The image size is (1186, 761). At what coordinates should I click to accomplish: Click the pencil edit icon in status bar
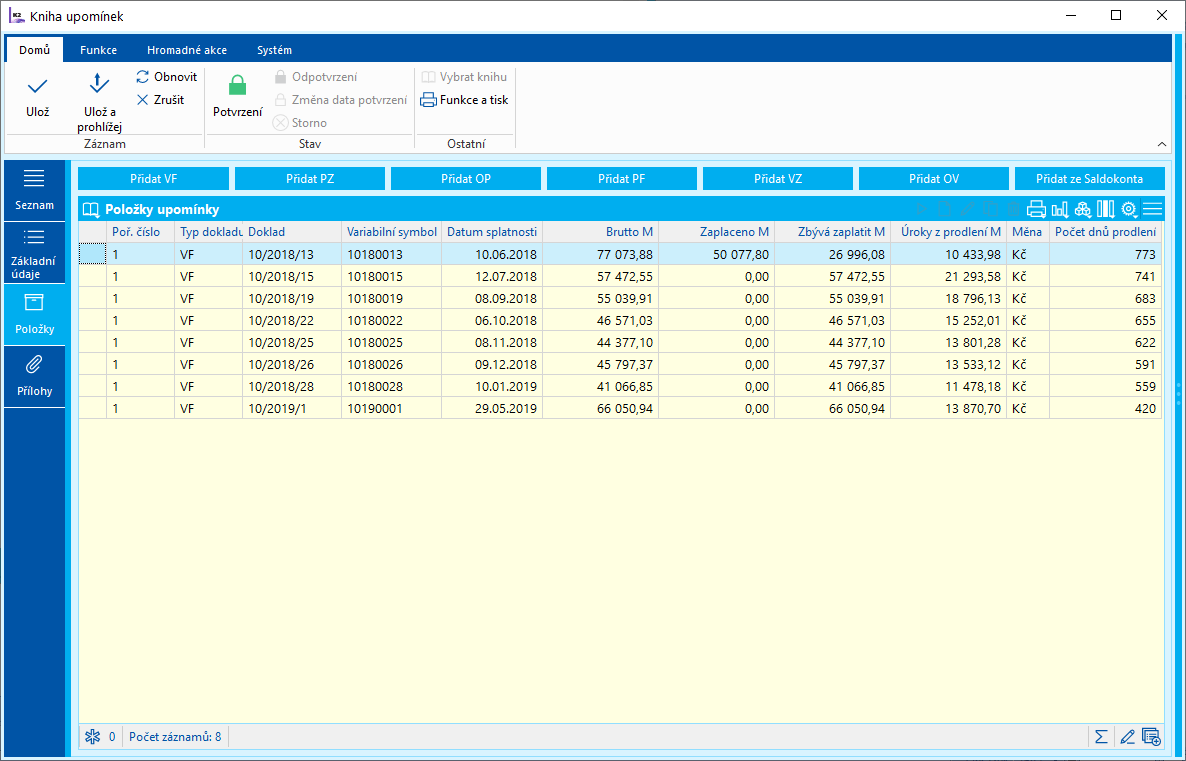(1127, 737)
